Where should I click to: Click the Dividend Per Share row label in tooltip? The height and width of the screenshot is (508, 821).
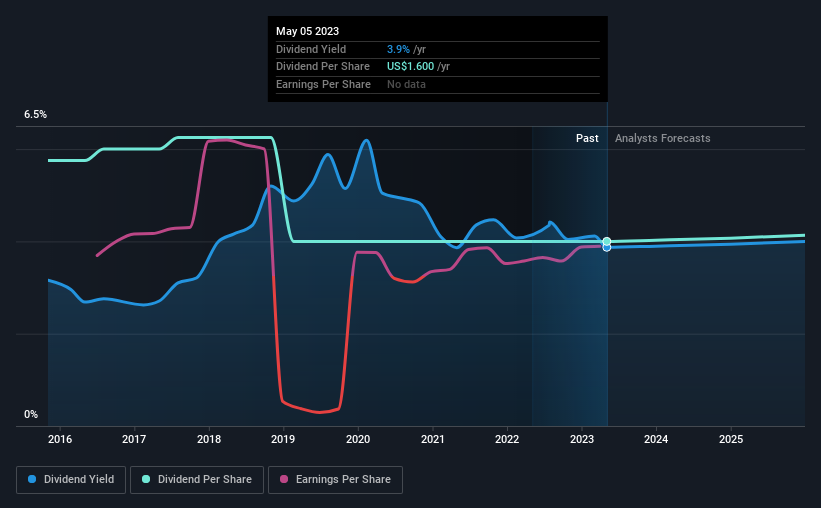tap(323, 67)
